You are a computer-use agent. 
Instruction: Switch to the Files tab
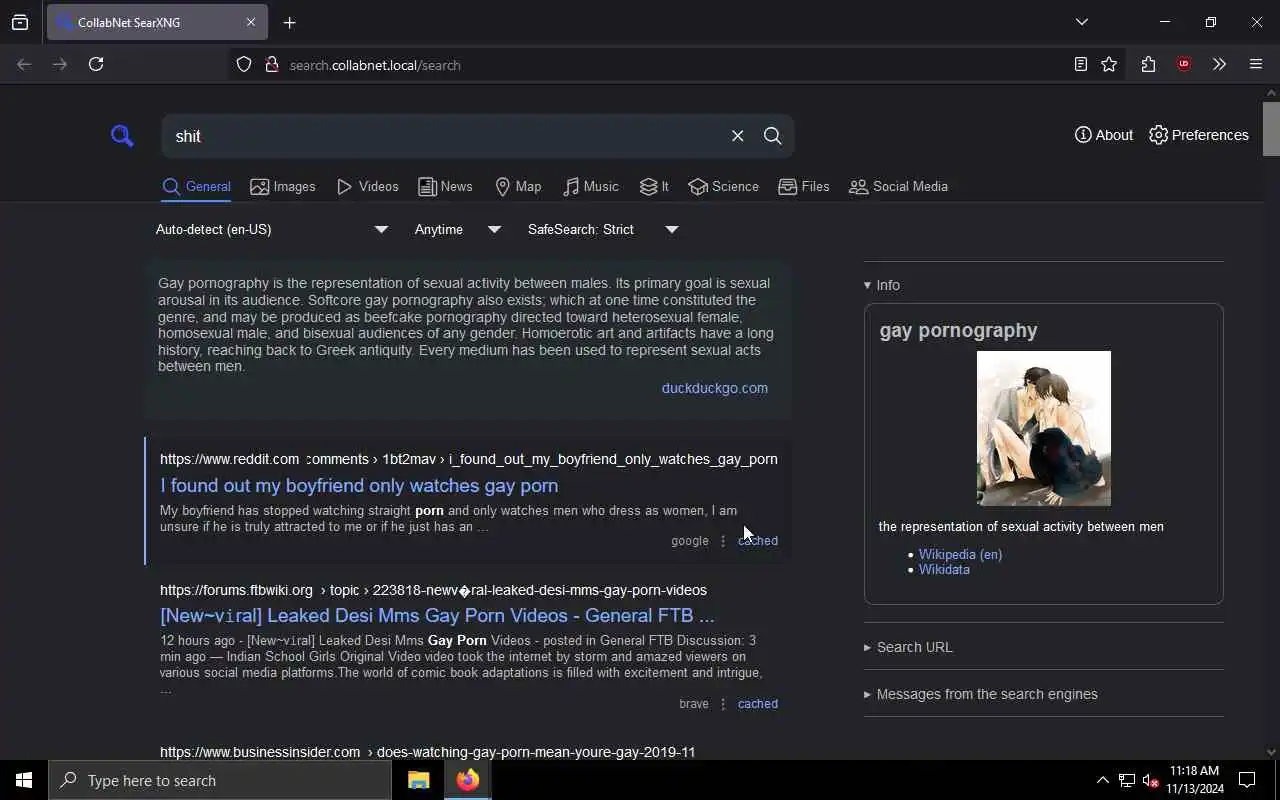click(x=804, y=187)
